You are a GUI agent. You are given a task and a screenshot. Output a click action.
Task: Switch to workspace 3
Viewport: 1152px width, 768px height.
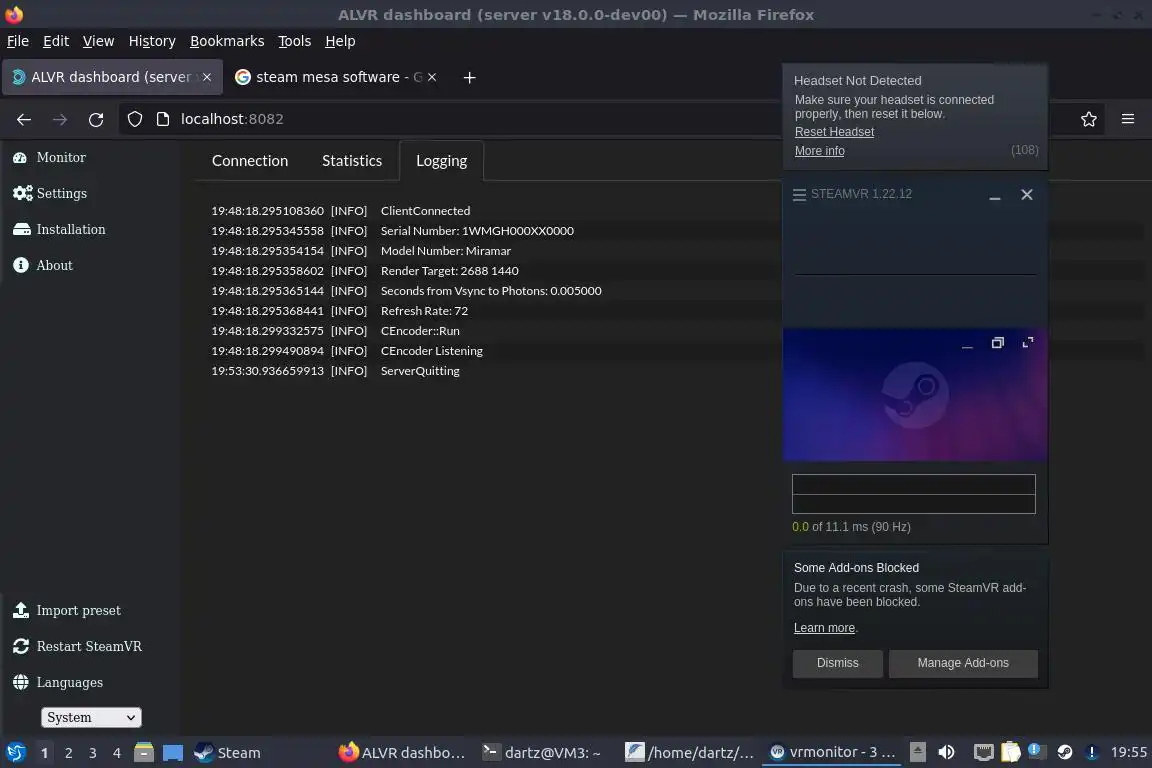click(x=93, y=753)
